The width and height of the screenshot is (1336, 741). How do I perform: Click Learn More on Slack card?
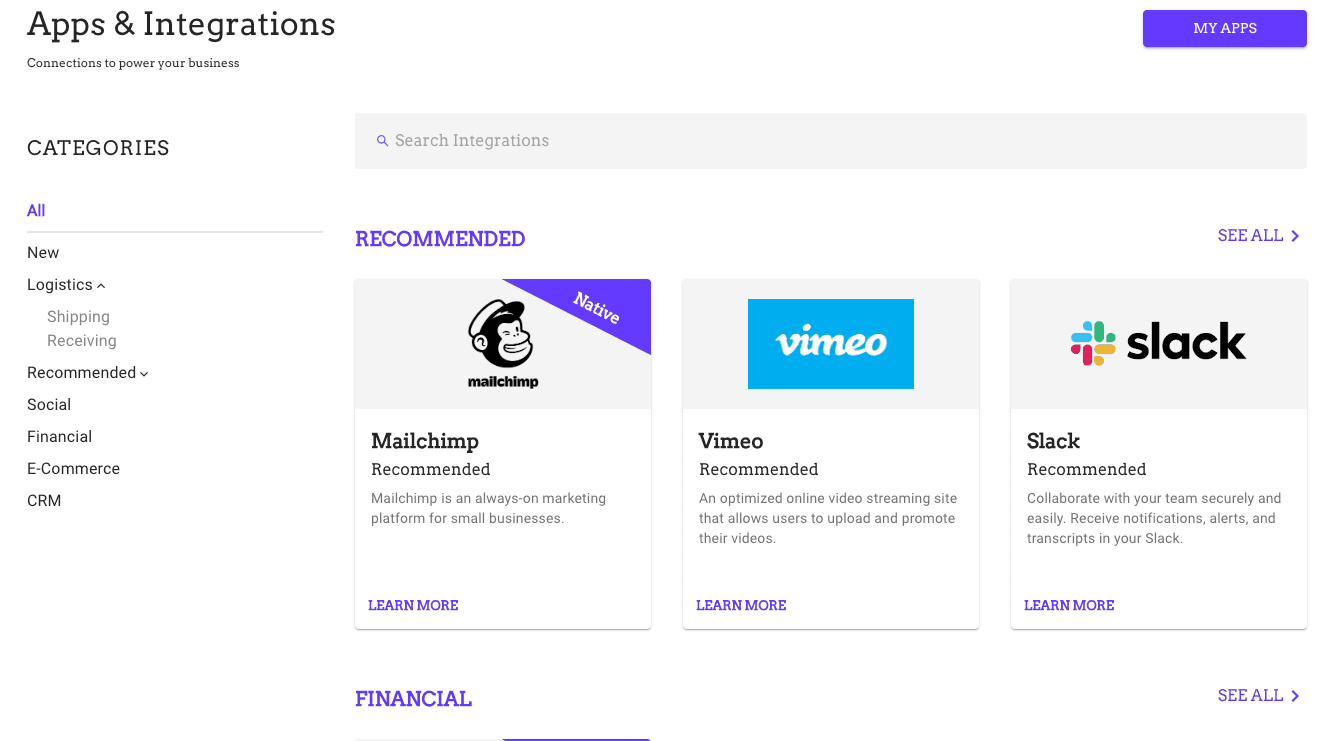tap(1069, 605)
